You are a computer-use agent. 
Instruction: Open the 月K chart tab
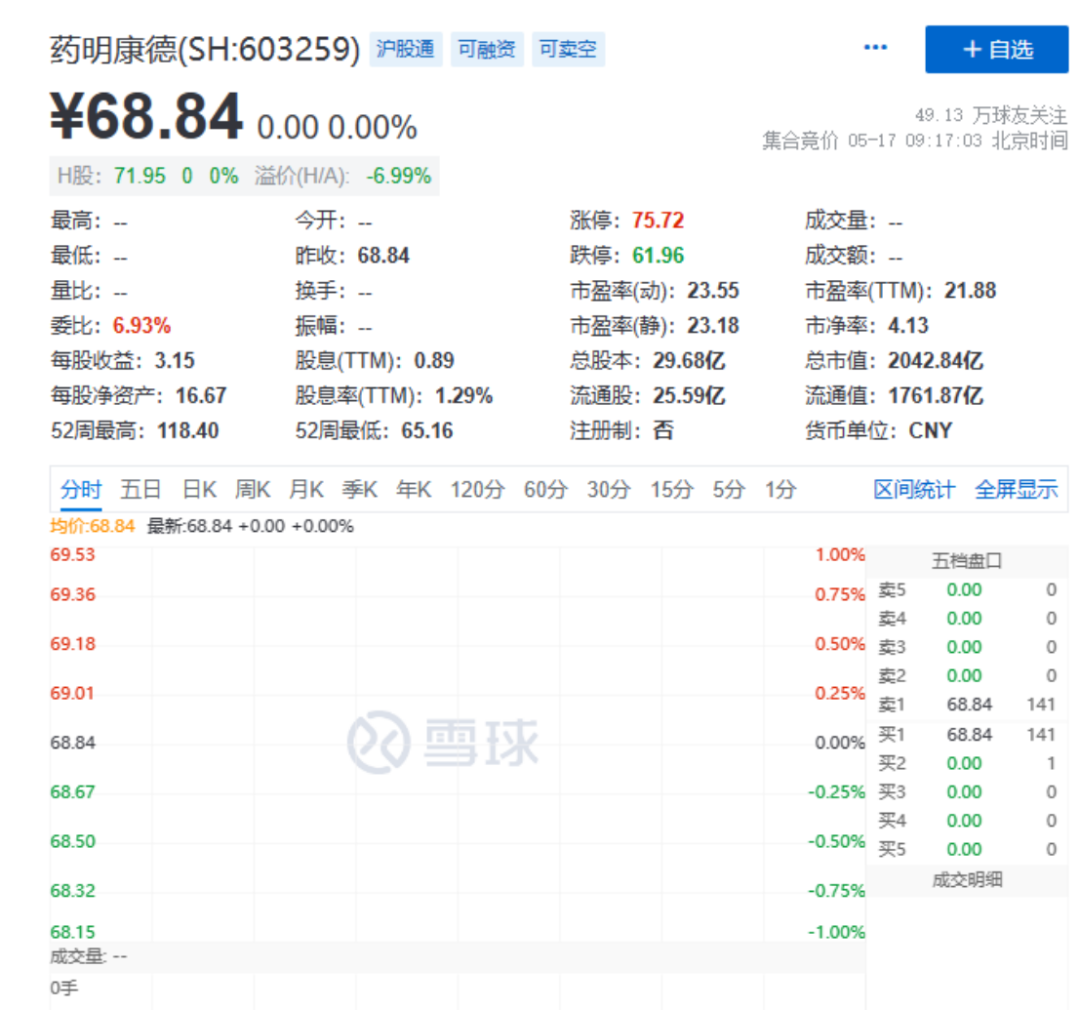point(306,490)
